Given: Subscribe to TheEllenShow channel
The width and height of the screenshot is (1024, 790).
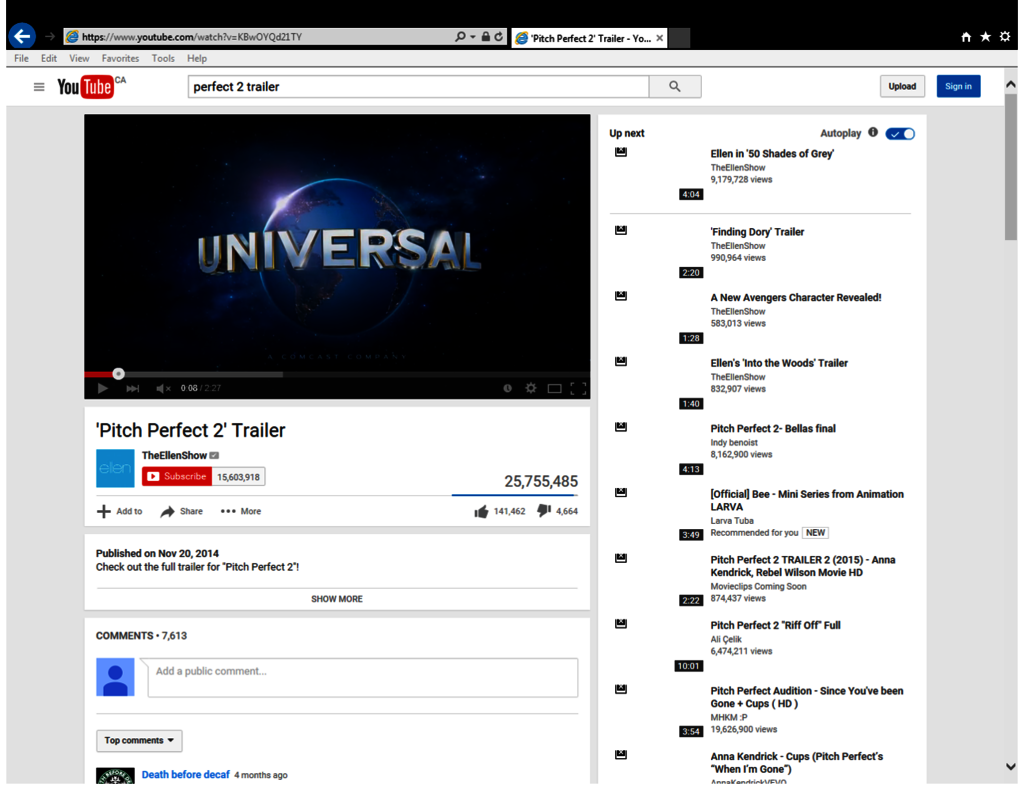Looking at the screenshot, I should click(176, 477).
